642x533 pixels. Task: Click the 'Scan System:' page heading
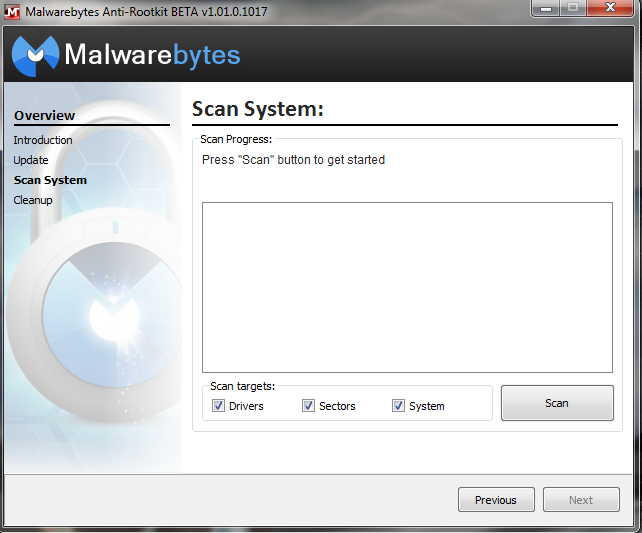pyautogui.click(x=258, y=109)
